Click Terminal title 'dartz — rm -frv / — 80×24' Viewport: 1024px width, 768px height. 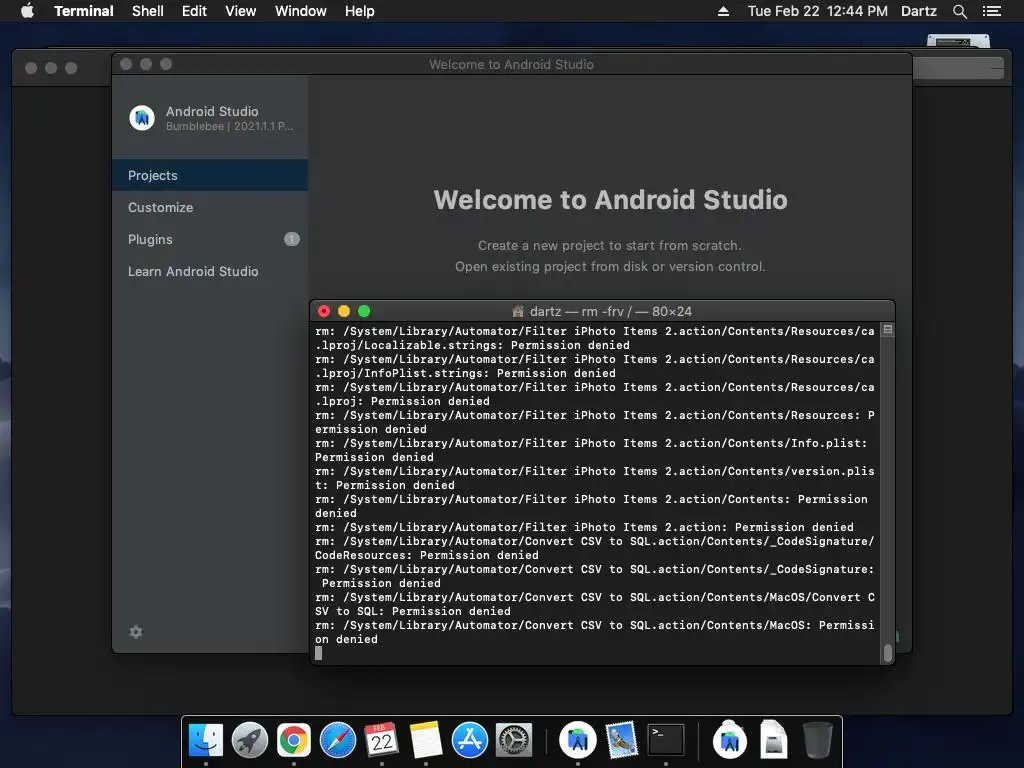(611, 312)
